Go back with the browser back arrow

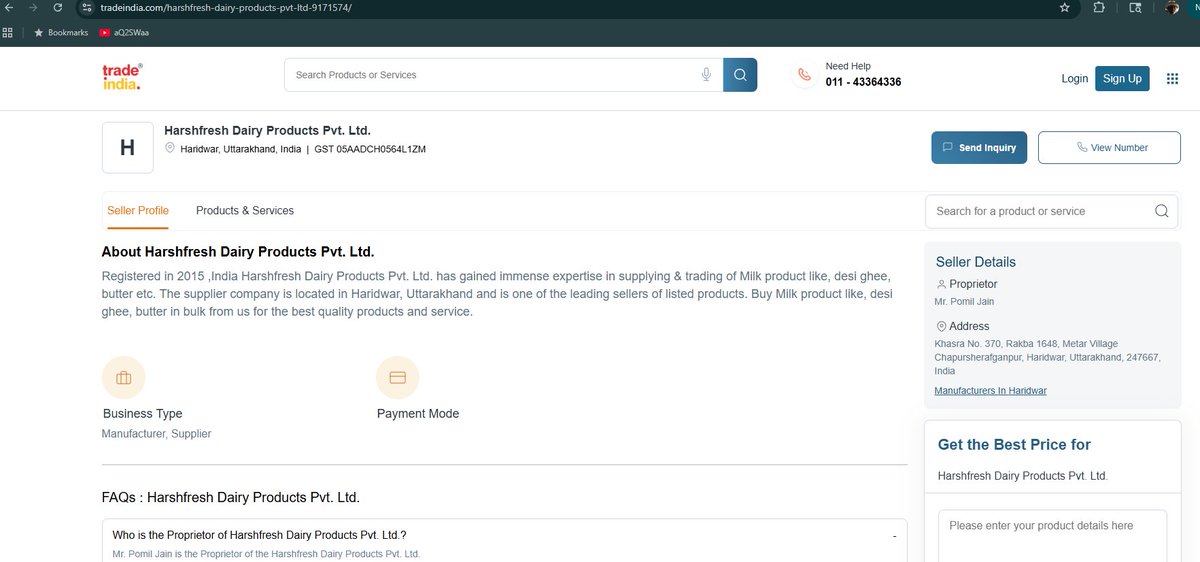(9, 7)
